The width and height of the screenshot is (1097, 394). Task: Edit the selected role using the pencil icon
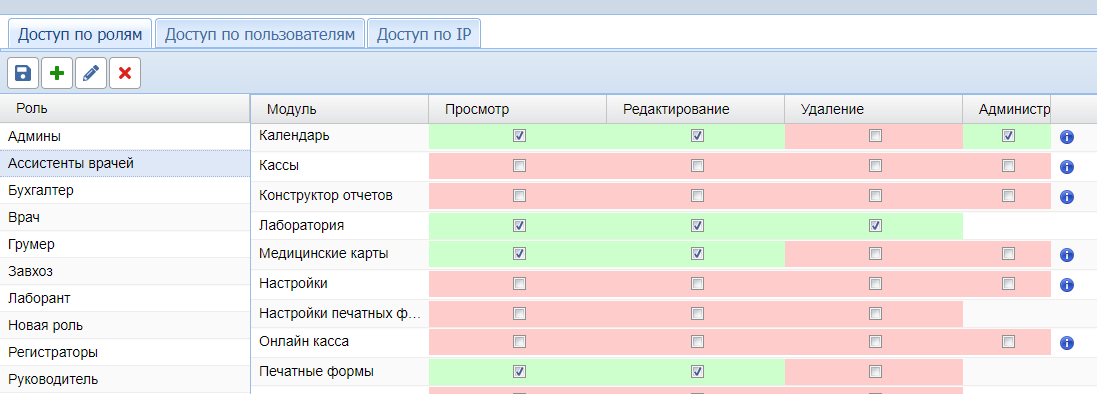click(91, 73)
